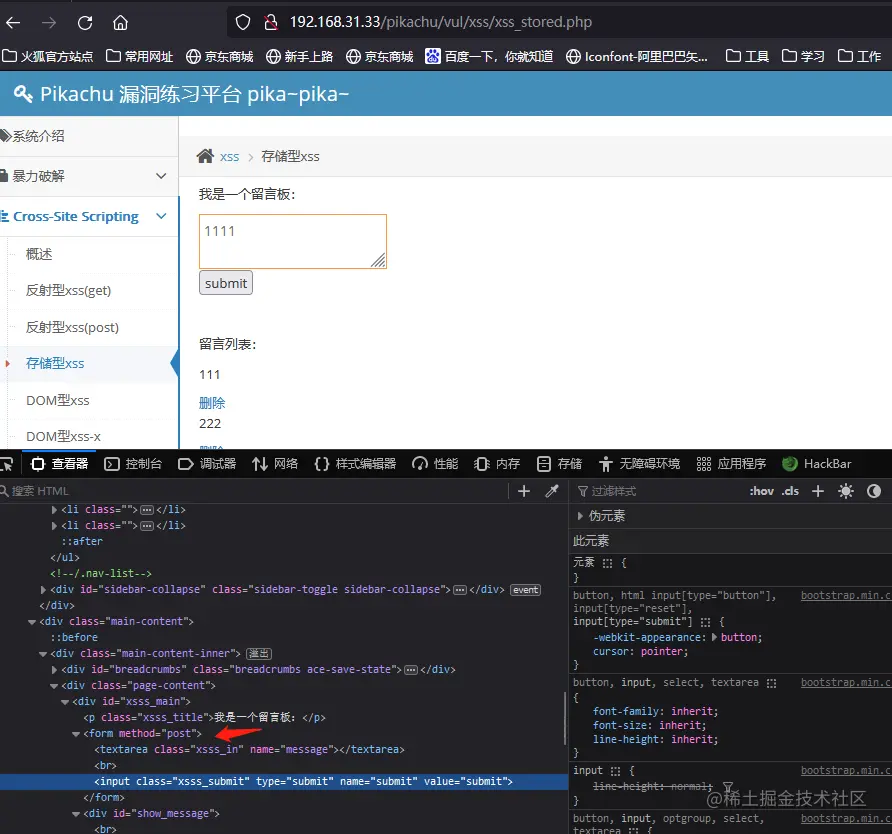
Task: Click the element picker icon in devtools
Action: click(x=6, y=464)
